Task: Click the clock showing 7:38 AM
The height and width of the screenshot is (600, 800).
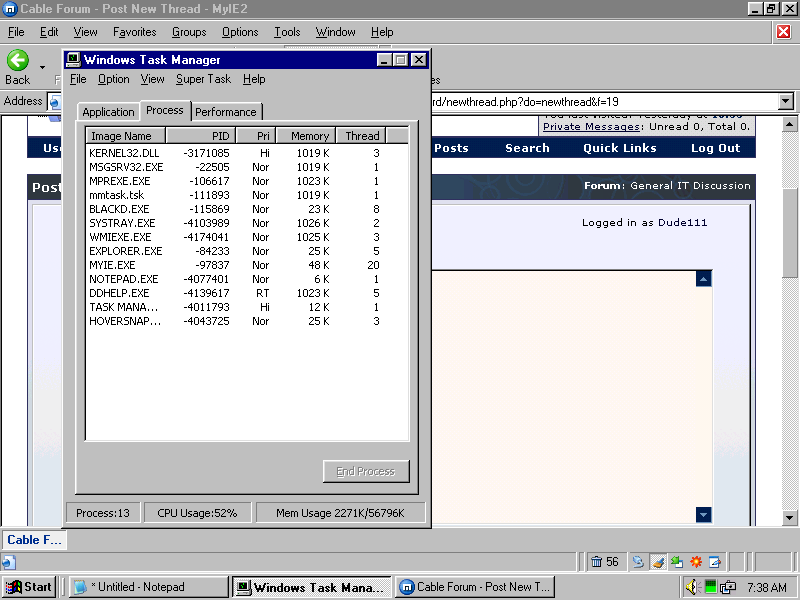Action: [x=767, y=587]
